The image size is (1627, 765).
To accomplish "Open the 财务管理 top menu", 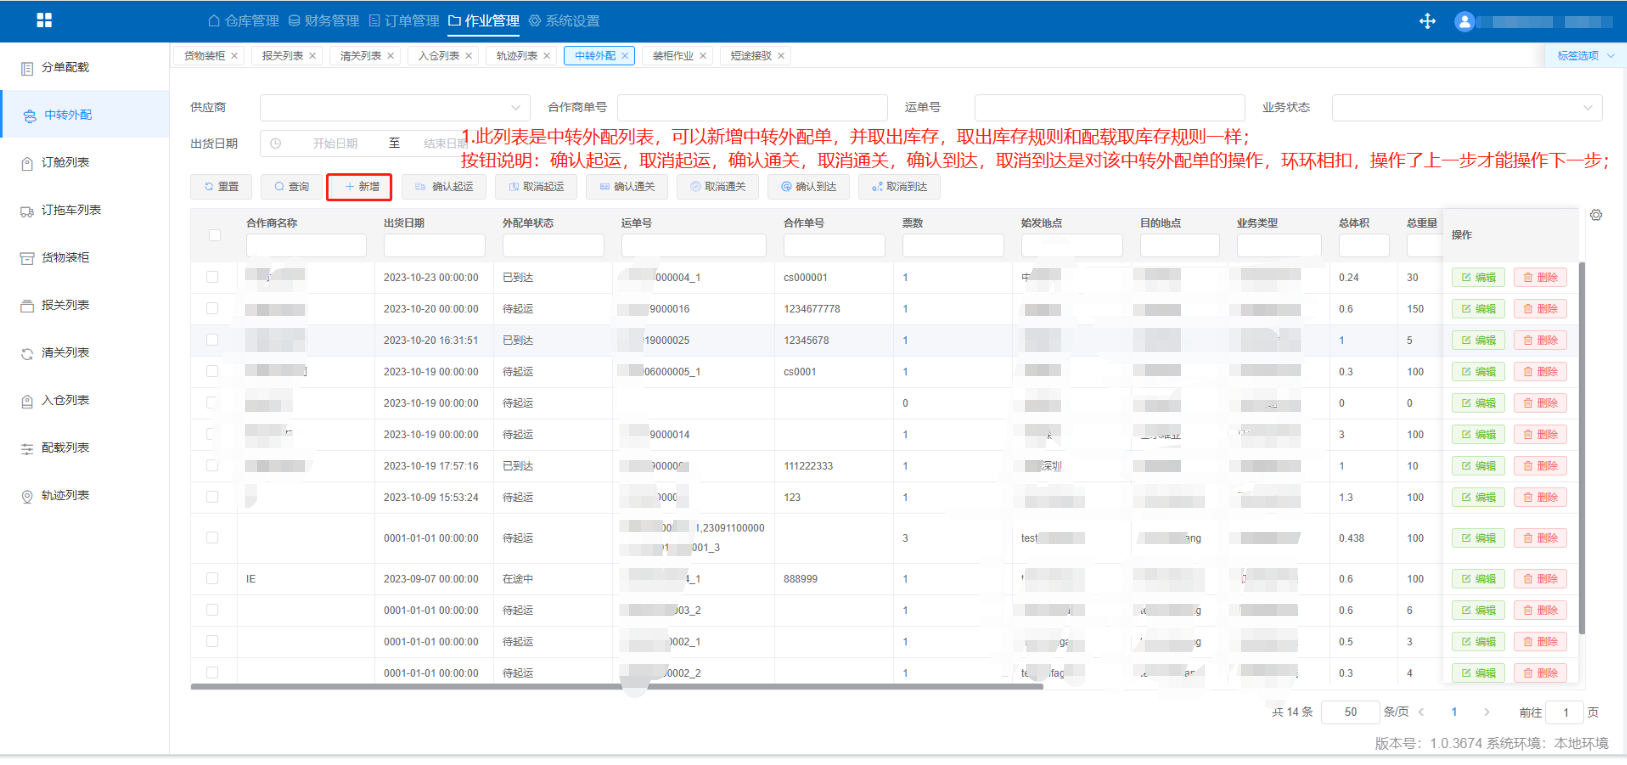I will pyautogui.click(x=323, y=21).
